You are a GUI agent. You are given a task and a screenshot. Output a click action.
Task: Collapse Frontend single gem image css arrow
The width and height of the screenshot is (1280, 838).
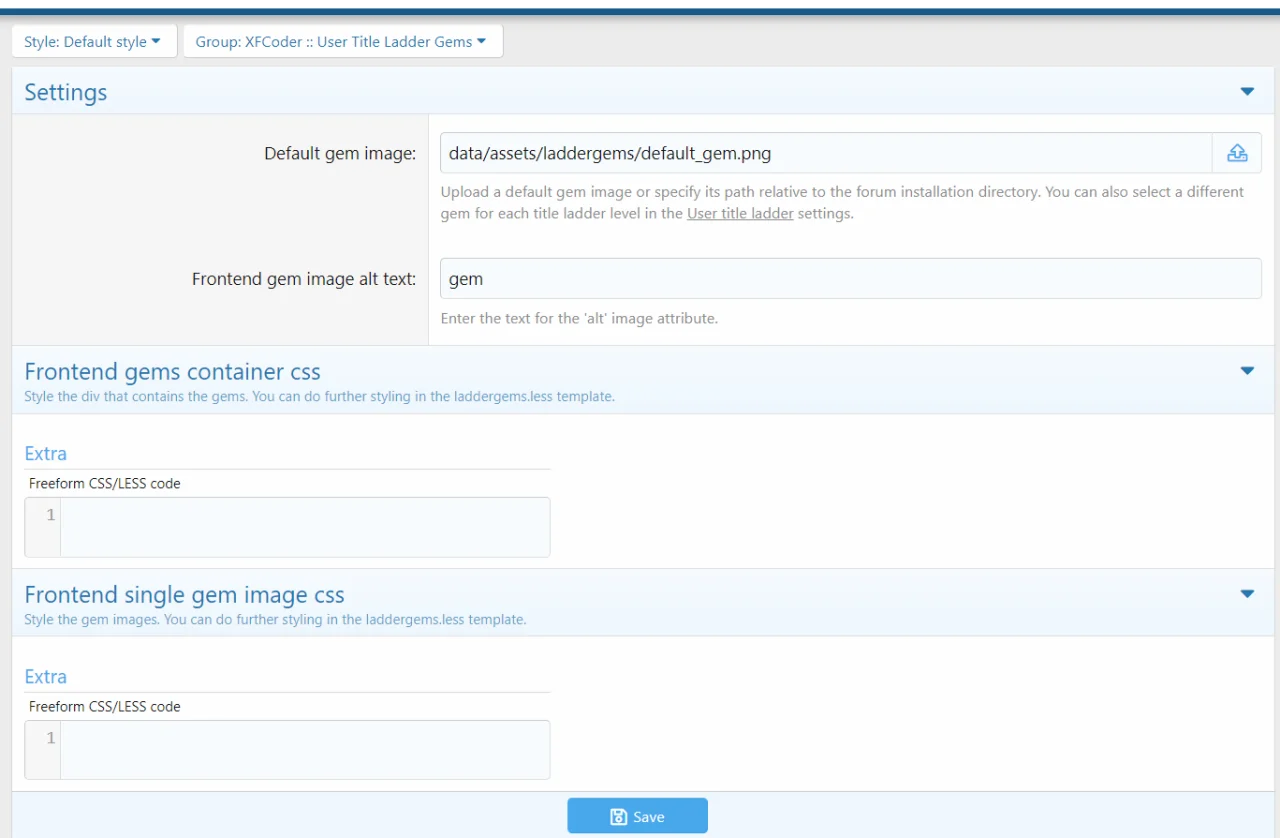[1247, 594]
